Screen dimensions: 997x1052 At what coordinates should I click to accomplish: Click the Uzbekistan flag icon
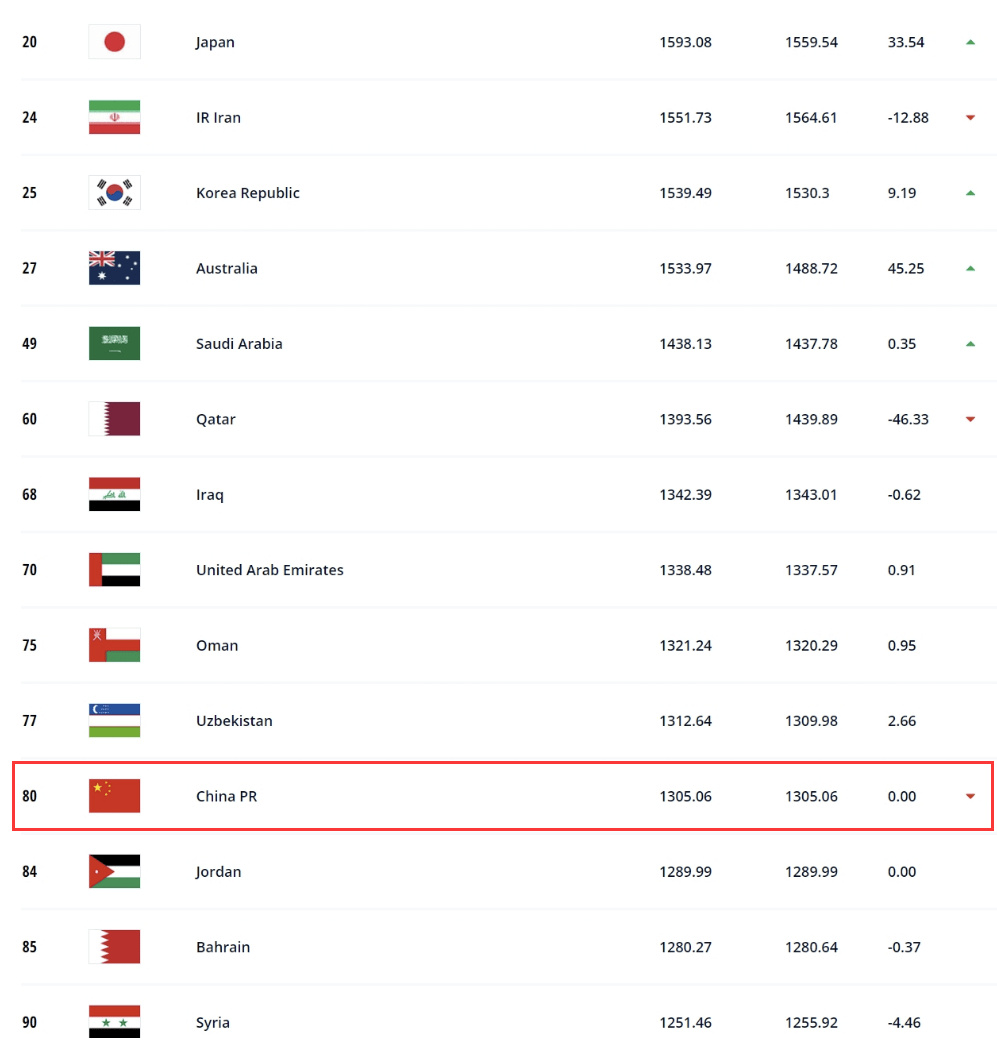[114, 721]
